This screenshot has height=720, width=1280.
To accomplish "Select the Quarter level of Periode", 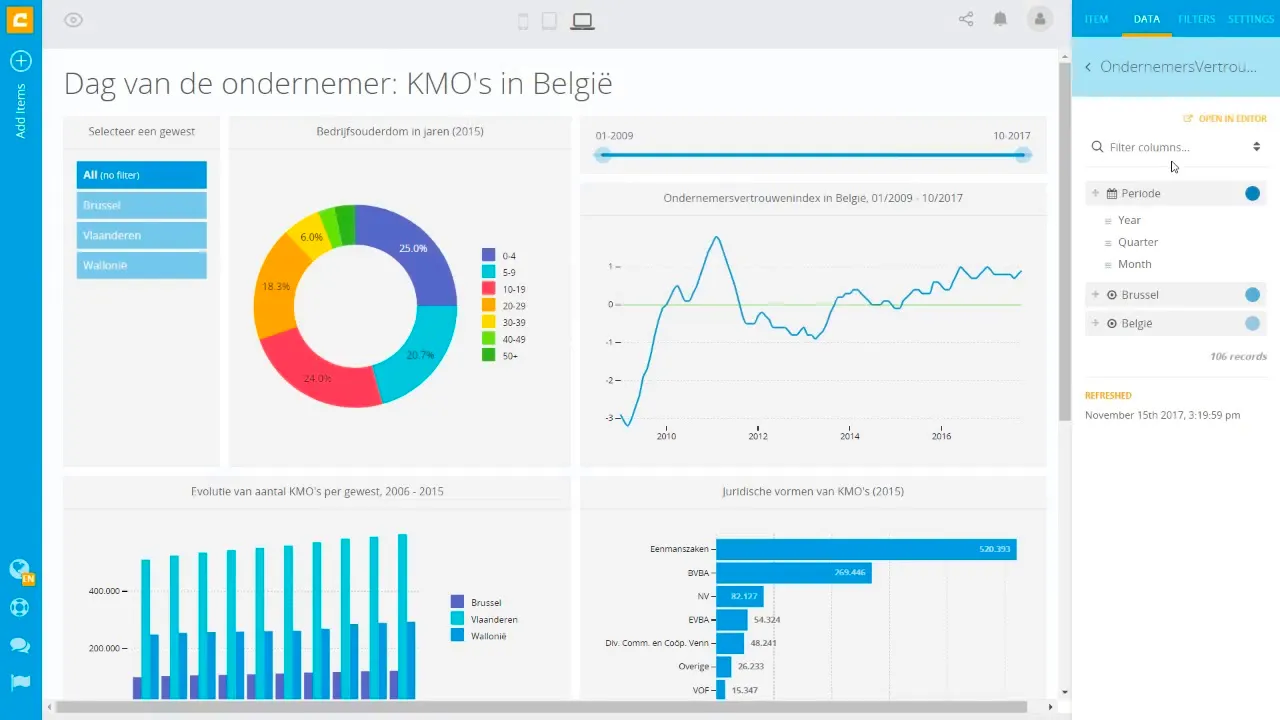I will point(1138,242).
